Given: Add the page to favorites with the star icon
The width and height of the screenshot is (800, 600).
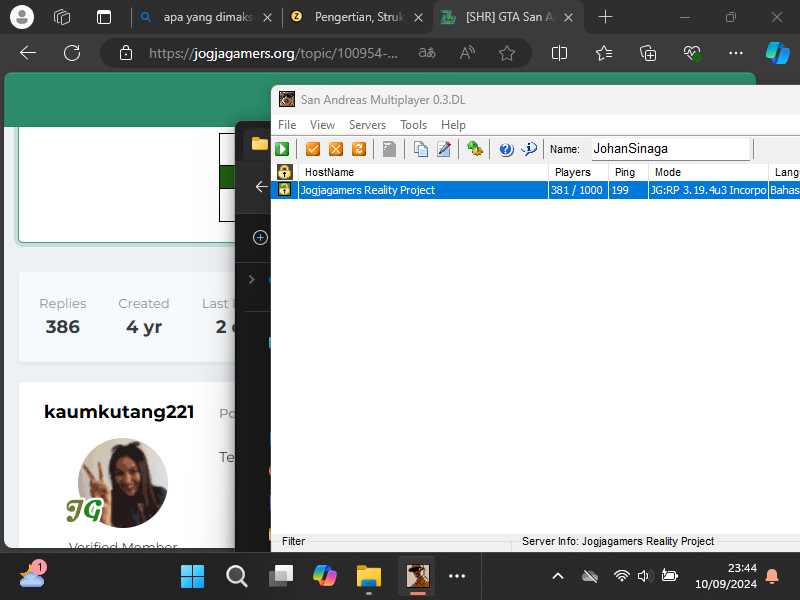Looking at the screenshot, I should (507, 53).
